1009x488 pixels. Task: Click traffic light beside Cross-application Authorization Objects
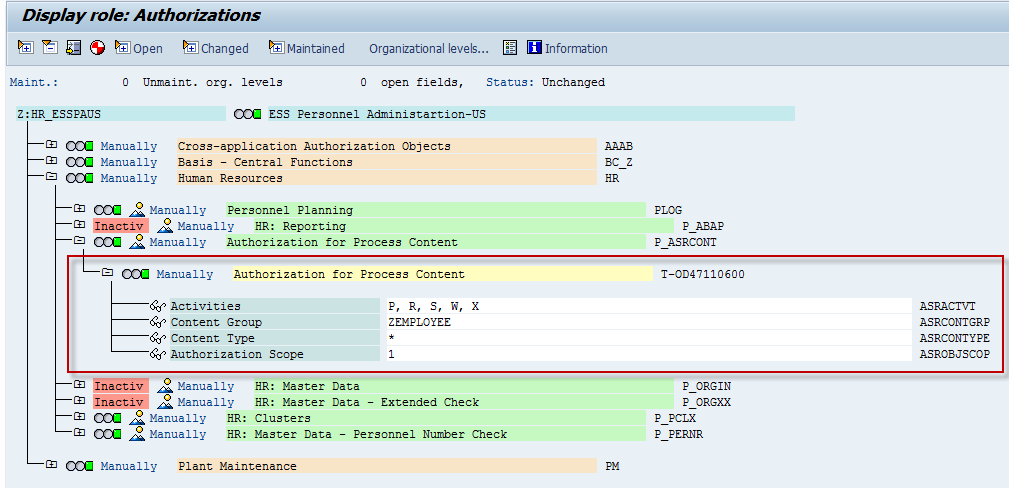[x=80, y=146]
